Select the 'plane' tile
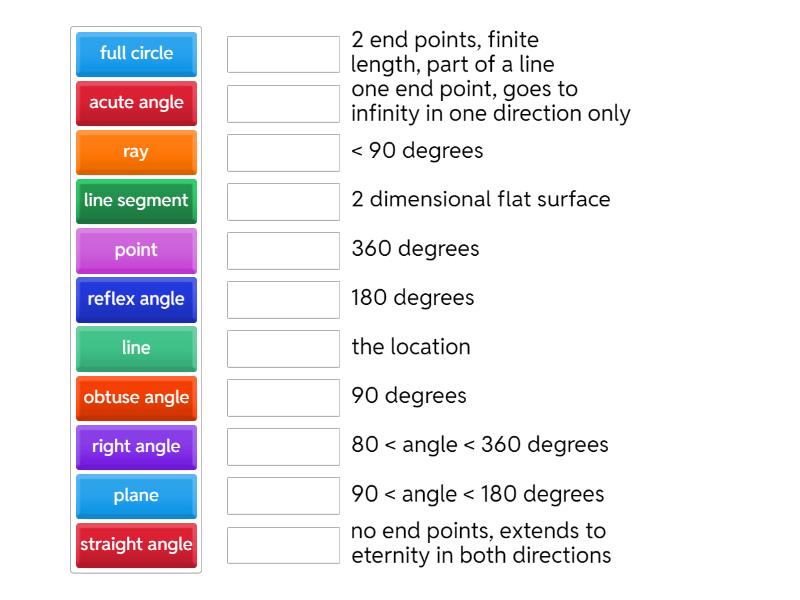 [x=136, y=496]
